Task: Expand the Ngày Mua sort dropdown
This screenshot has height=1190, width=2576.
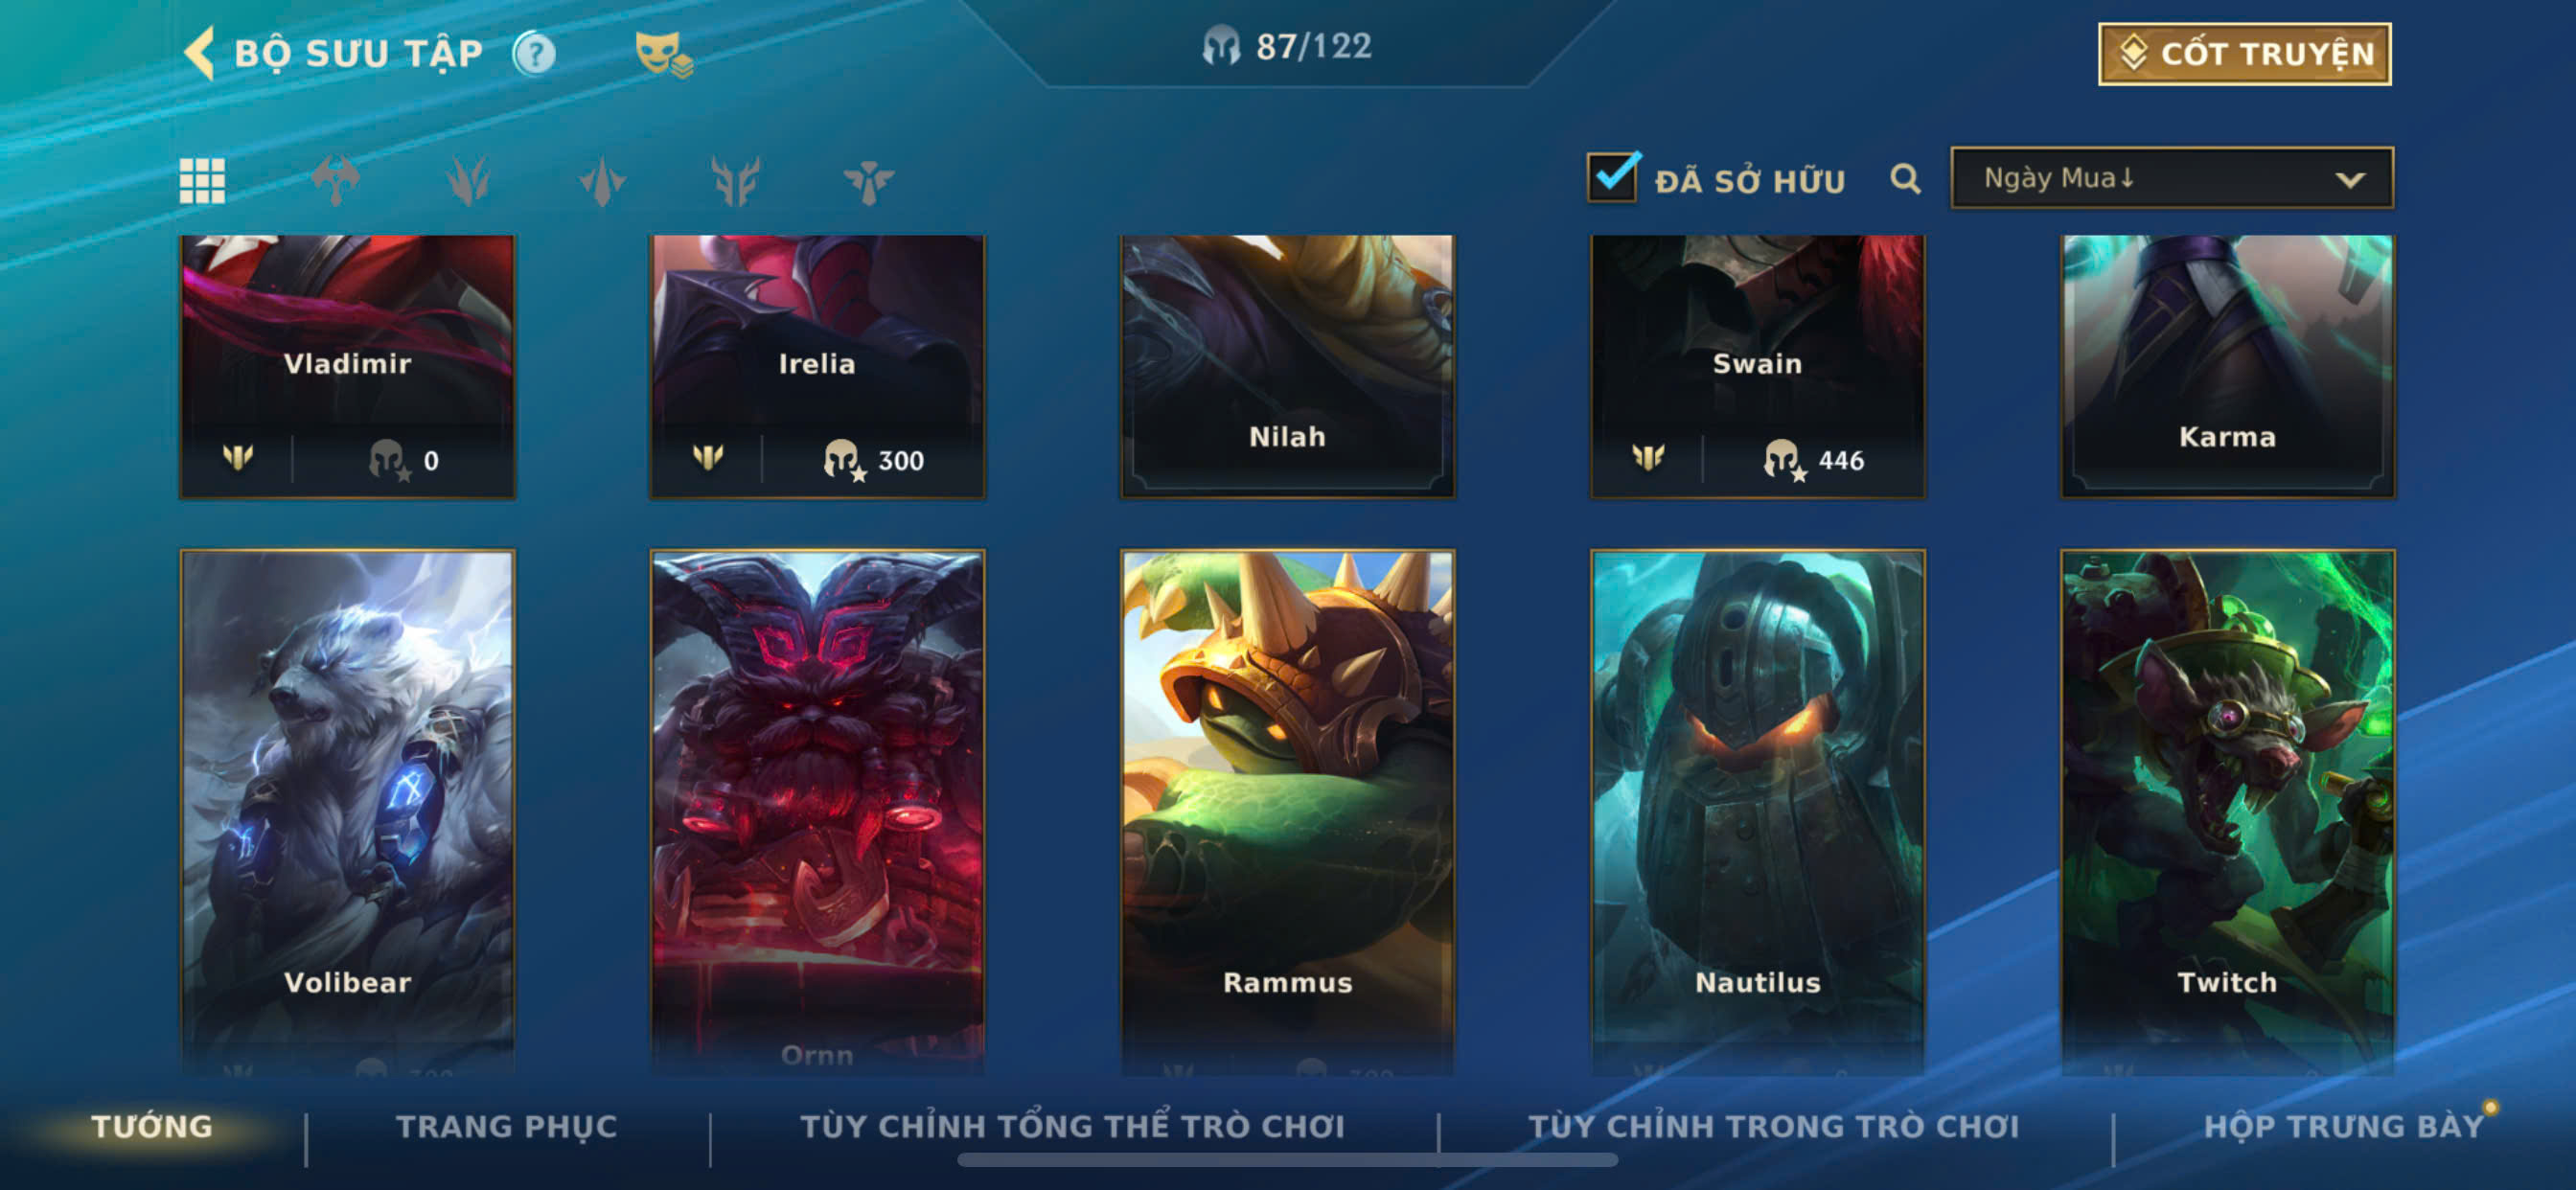Action: point(2172,178)
